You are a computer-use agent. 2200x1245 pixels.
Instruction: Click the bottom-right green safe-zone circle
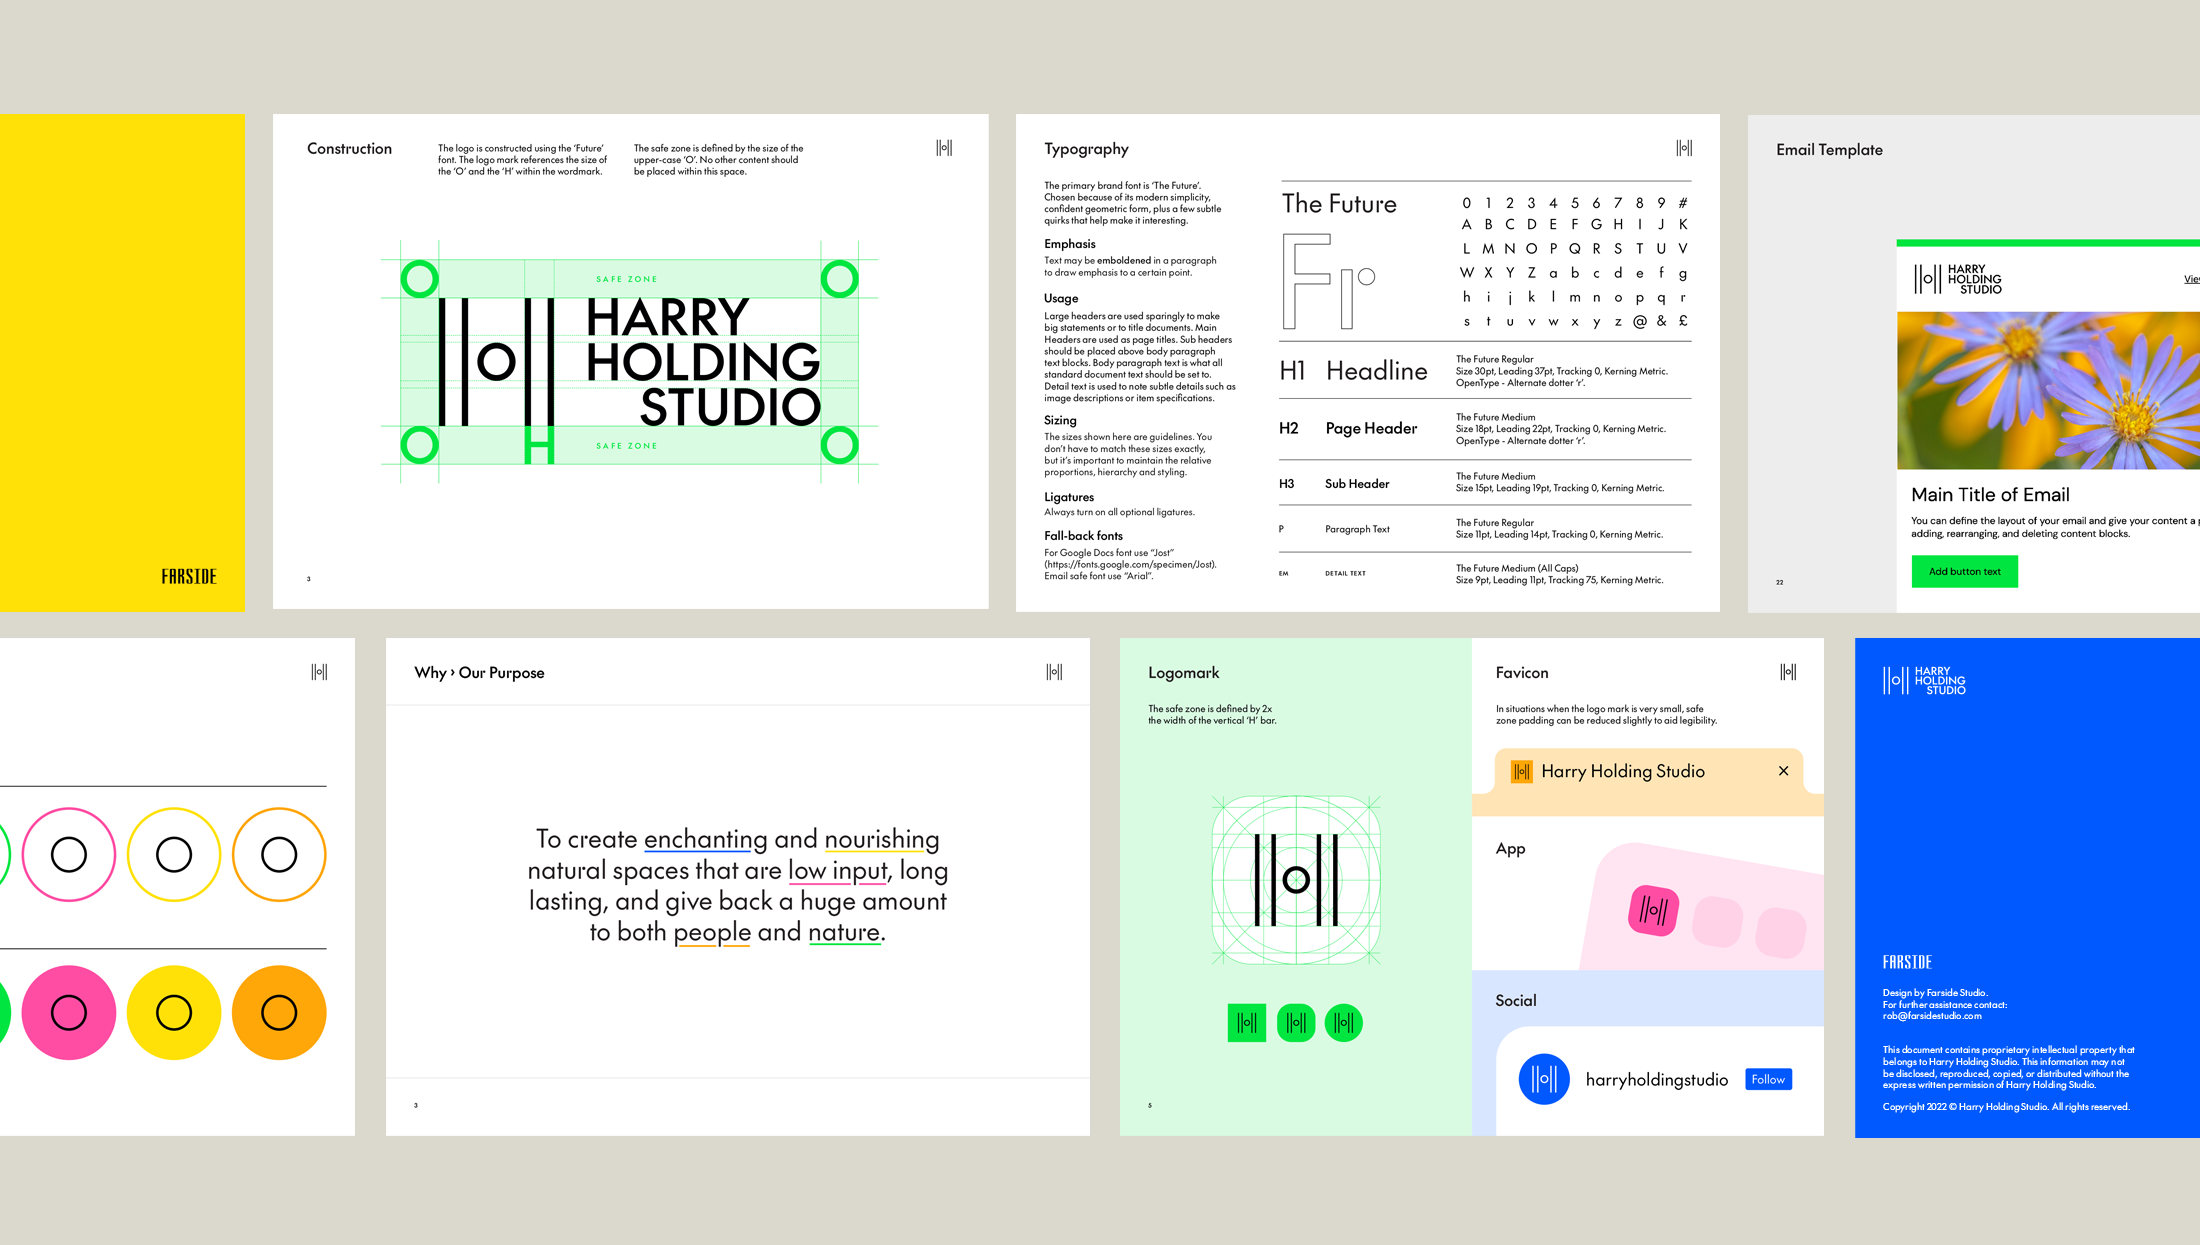(839, 445)
